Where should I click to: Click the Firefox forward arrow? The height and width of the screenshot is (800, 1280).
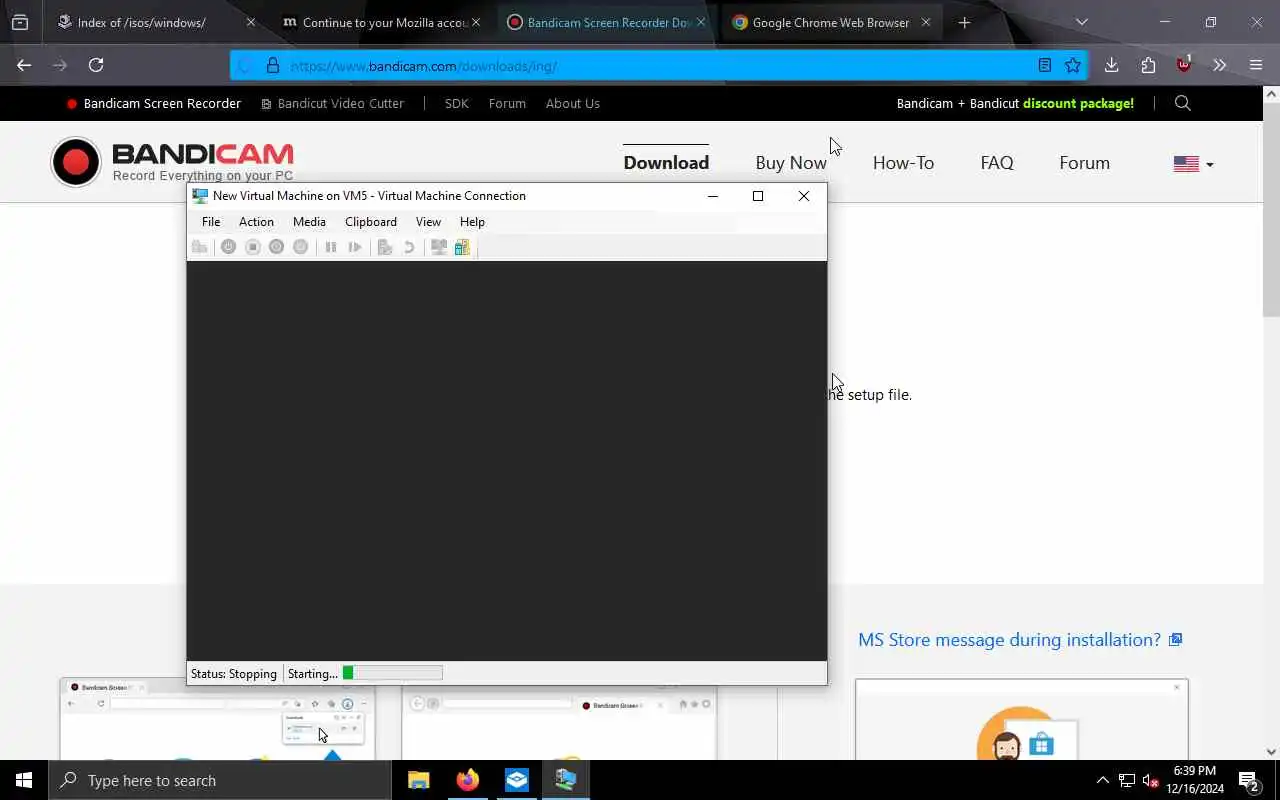(x=60, y=65)
